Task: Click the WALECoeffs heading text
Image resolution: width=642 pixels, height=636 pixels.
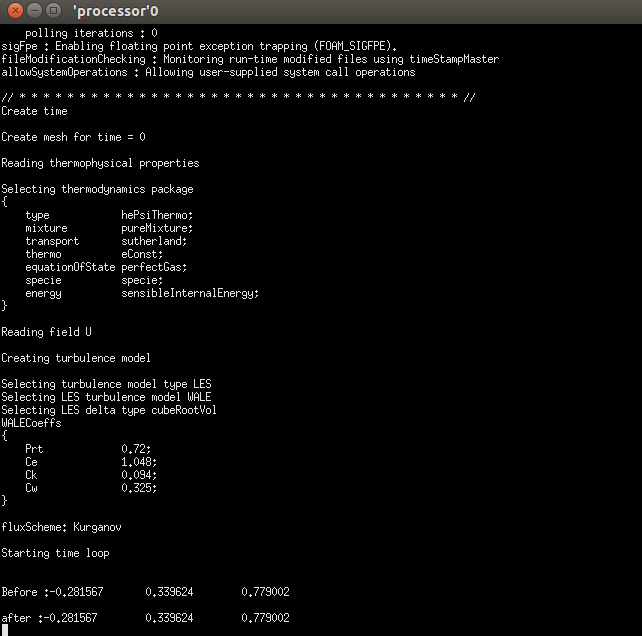Action: coord(32,423)
